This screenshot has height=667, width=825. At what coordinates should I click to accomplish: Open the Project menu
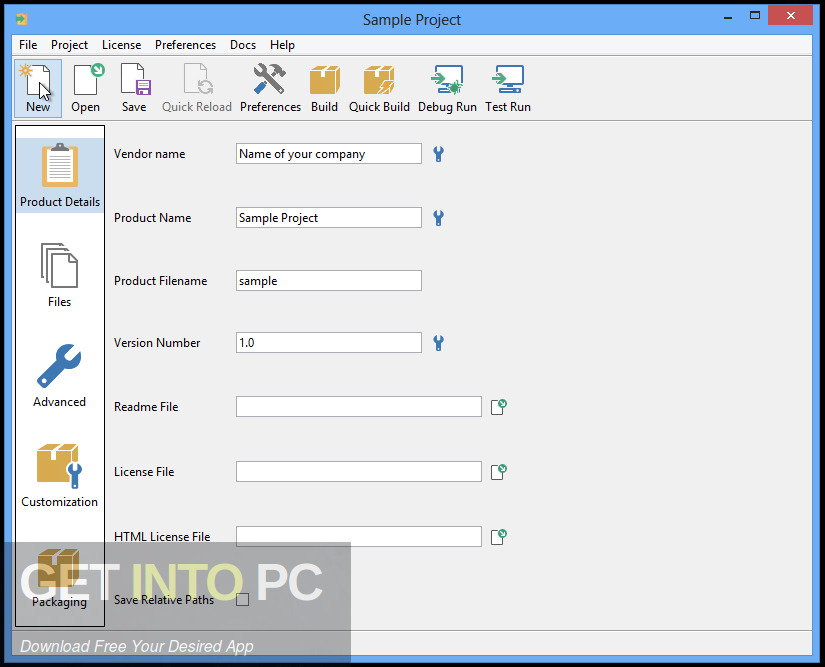[x=69, y=45]
